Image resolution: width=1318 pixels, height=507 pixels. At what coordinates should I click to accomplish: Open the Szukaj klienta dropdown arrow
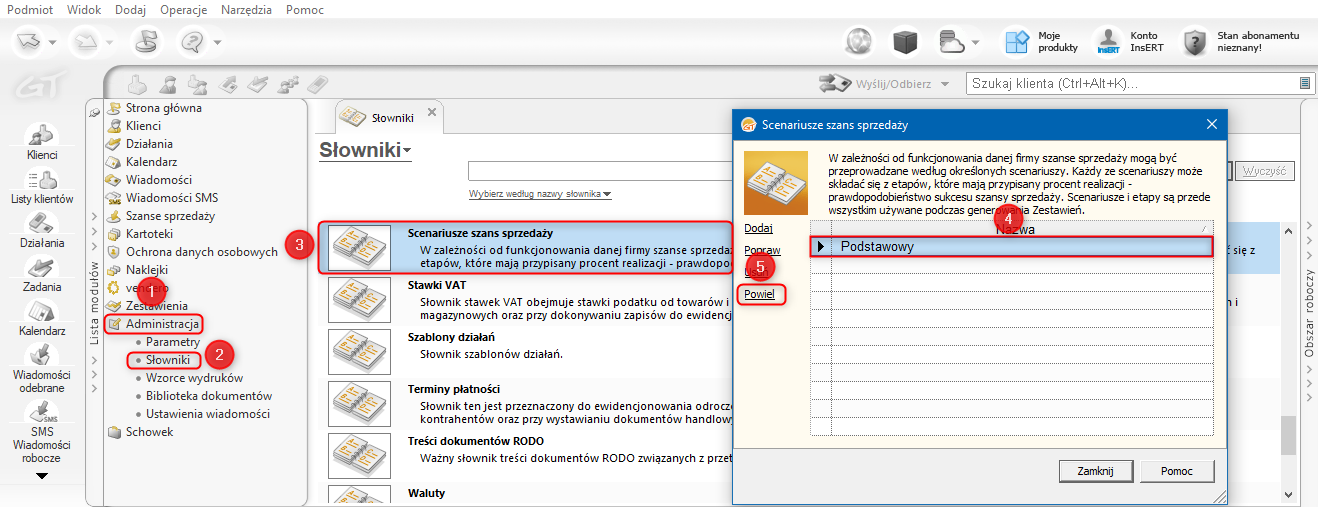coord(1305,83)
